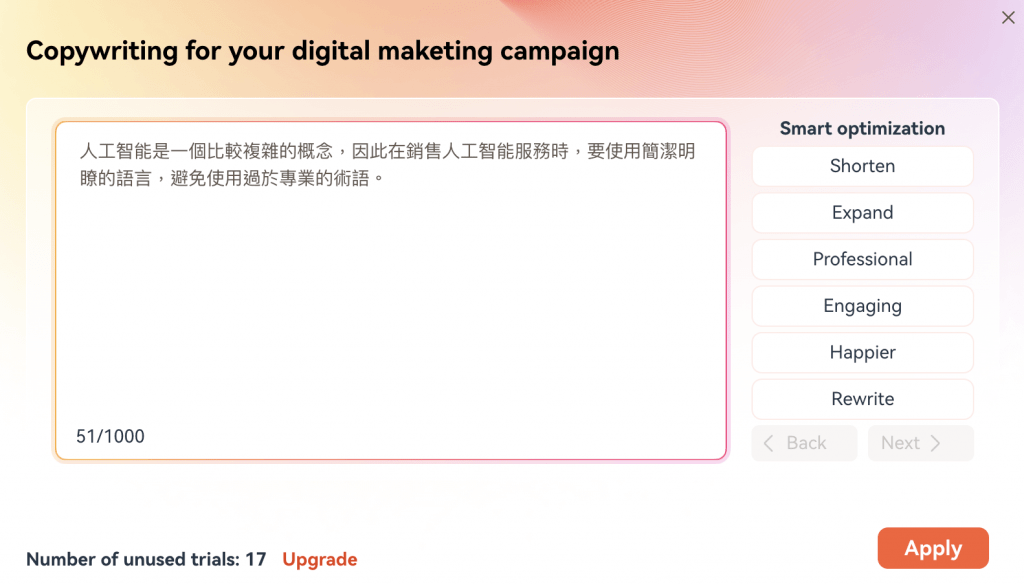Close the copywriting dialog with the X icon

(x=1008, y=18)
